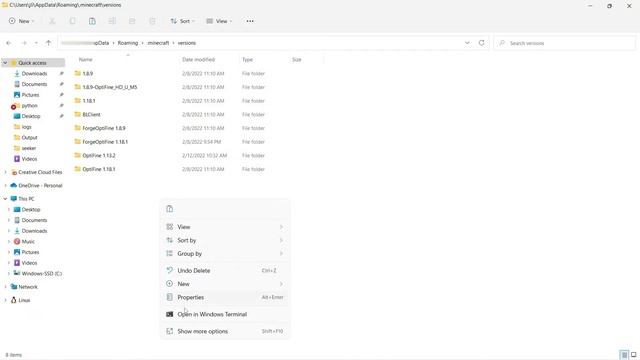Go forward with the forward arrow

coord(24,43)
